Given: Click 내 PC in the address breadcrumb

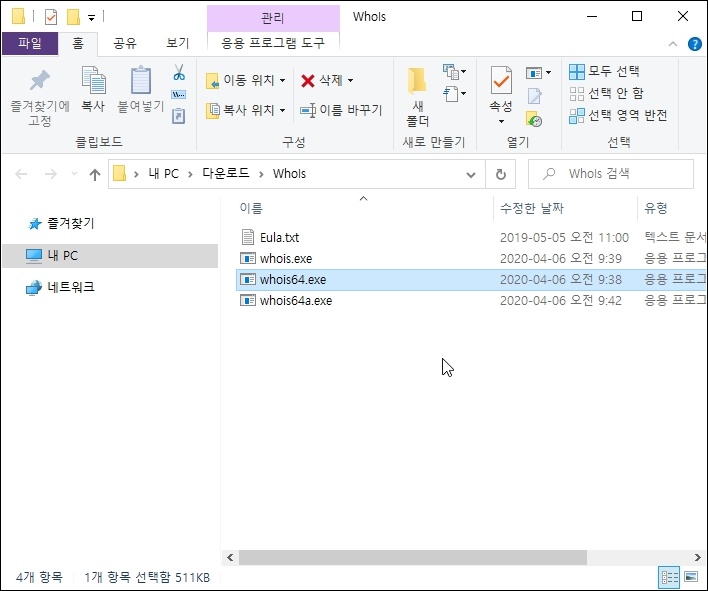Looking at the screenshot, I should pos(164,174).
